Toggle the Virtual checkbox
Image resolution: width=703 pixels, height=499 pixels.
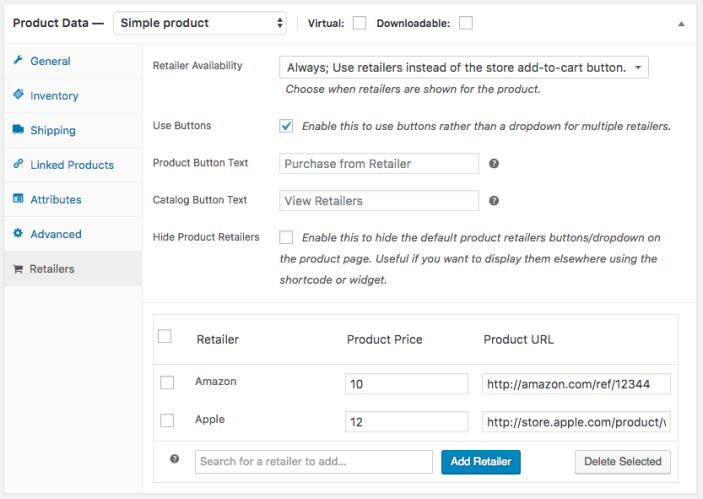(360, 23)
